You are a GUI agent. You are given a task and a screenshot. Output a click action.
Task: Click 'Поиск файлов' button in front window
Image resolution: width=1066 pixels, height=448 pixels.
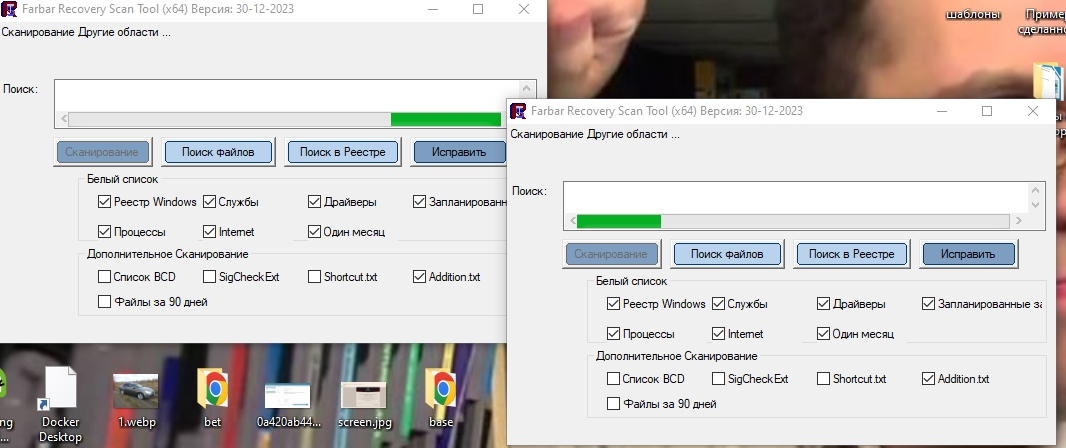(727, 254)
